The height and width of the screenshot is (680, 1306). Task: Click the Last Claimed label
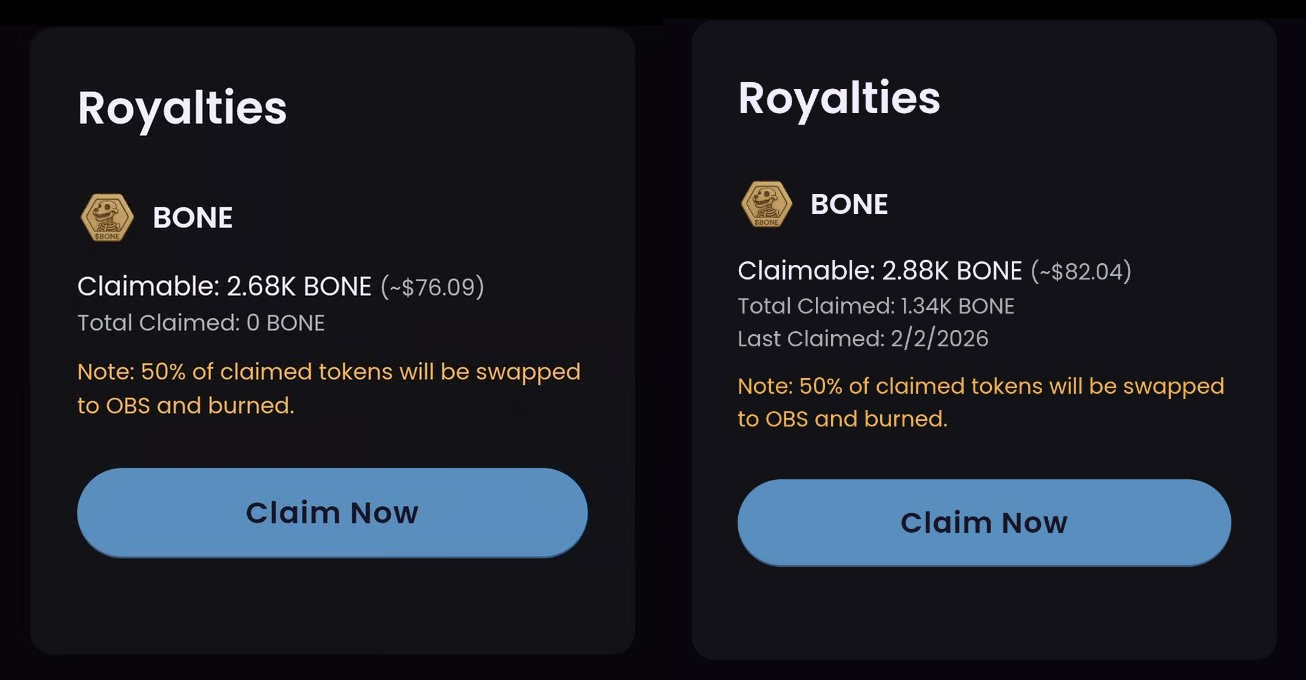809,339
